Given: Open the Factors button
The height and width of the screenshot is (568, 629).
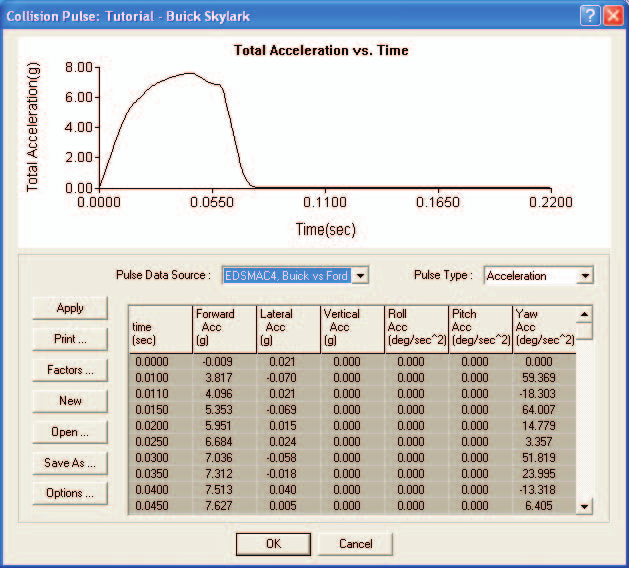Looking at the screenshot, I should pyautogui.click(x=70, y=370).
